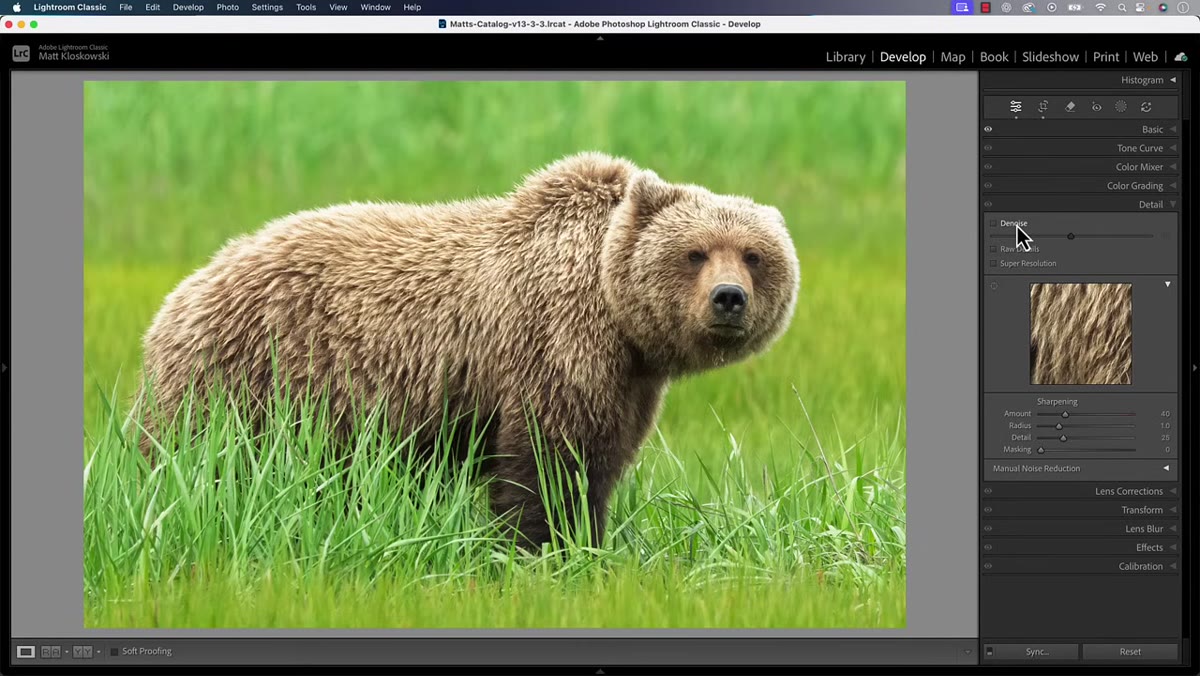Switch to the Print module
The height and width of the screenshot is (676, 1200).
(x=1106, y=57)
